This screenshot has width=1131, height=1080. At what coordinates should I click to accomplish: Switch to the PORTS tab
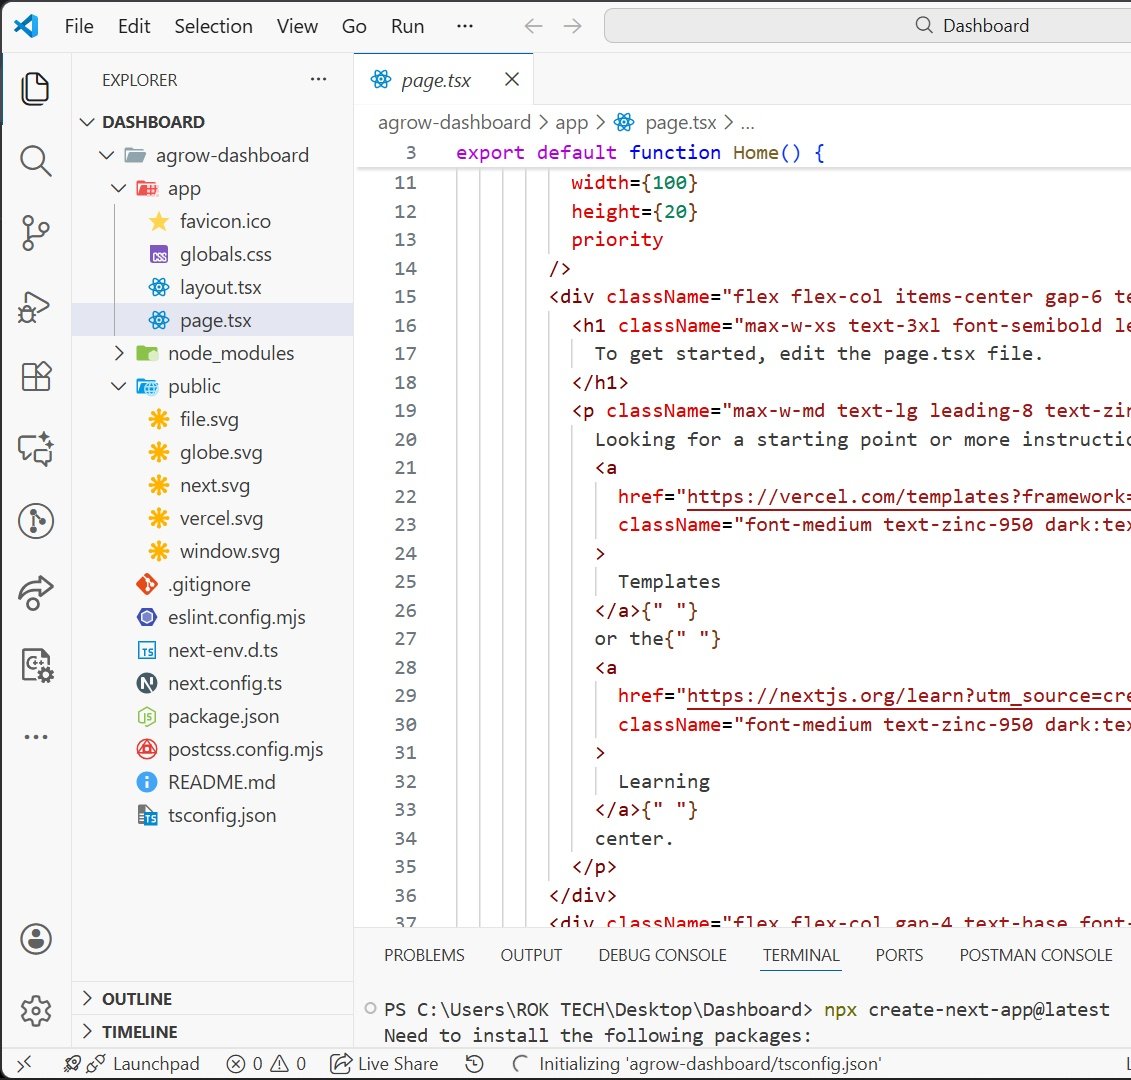pos(899,955)
